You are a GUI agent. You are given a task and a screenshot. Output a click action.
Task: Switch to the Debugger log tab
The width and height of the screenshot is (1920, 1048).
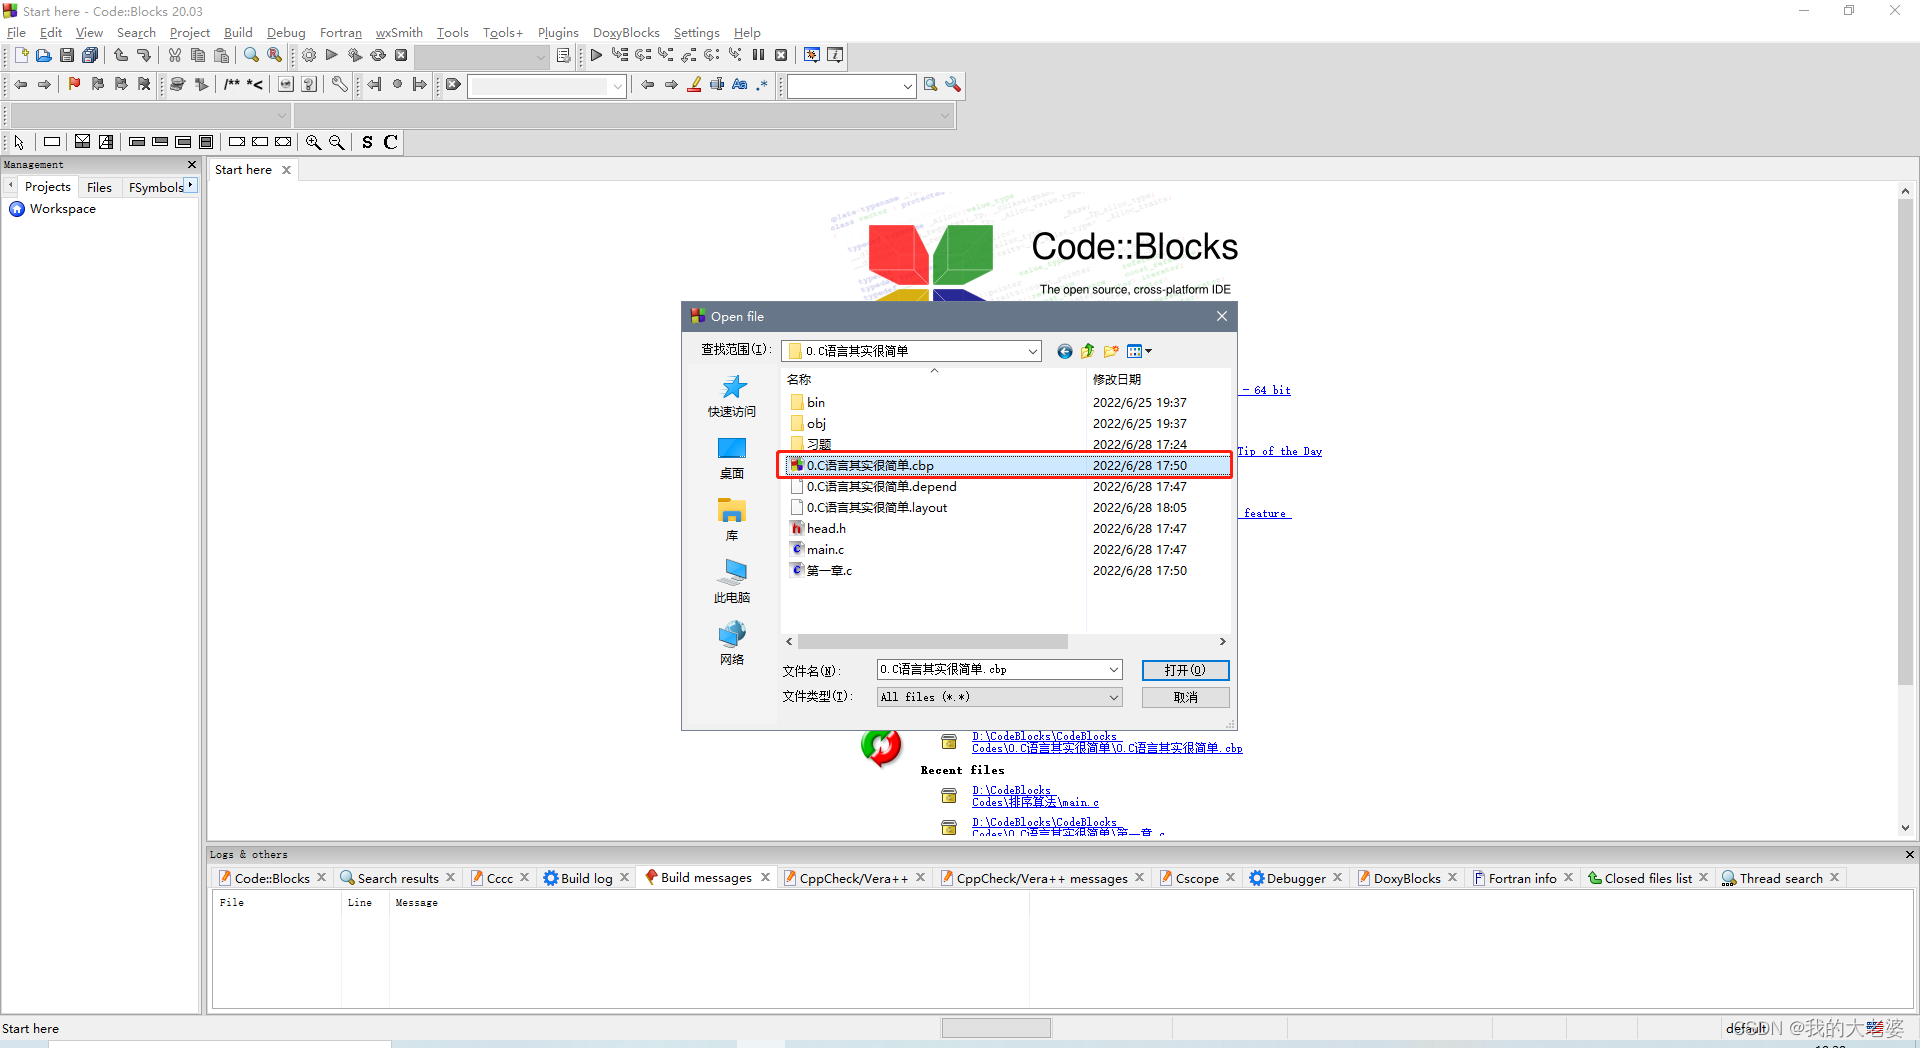1295,877
